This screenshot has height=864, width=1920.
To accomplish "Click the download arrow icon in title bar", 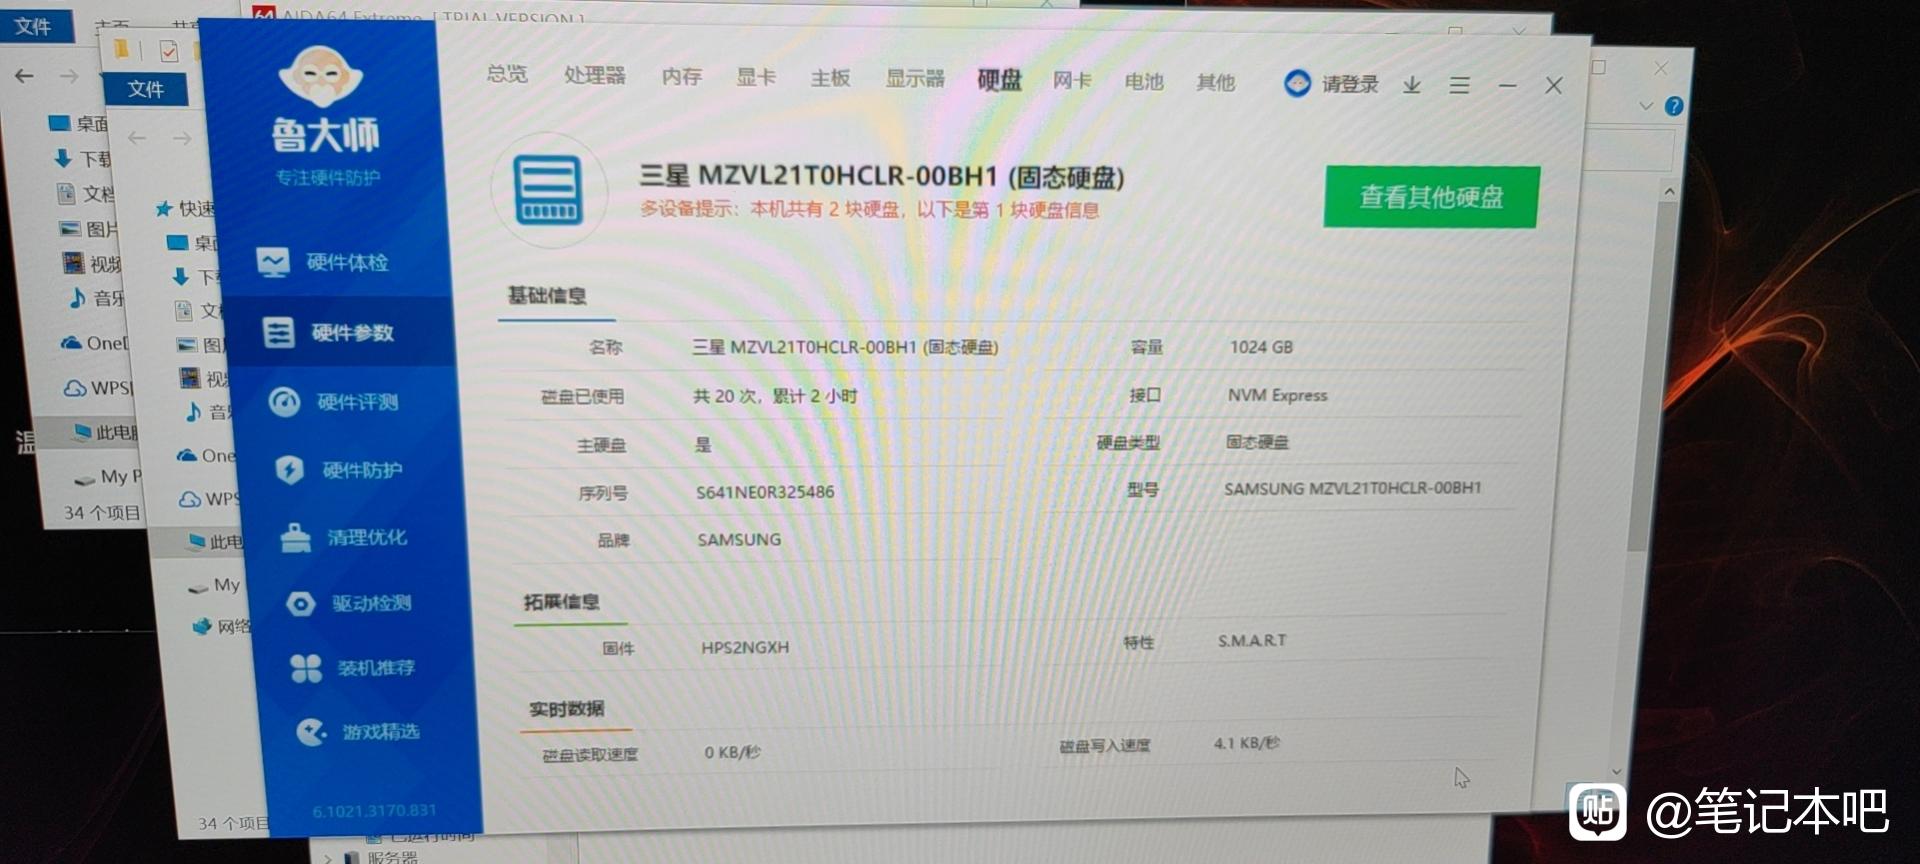I will point(1411,85).
